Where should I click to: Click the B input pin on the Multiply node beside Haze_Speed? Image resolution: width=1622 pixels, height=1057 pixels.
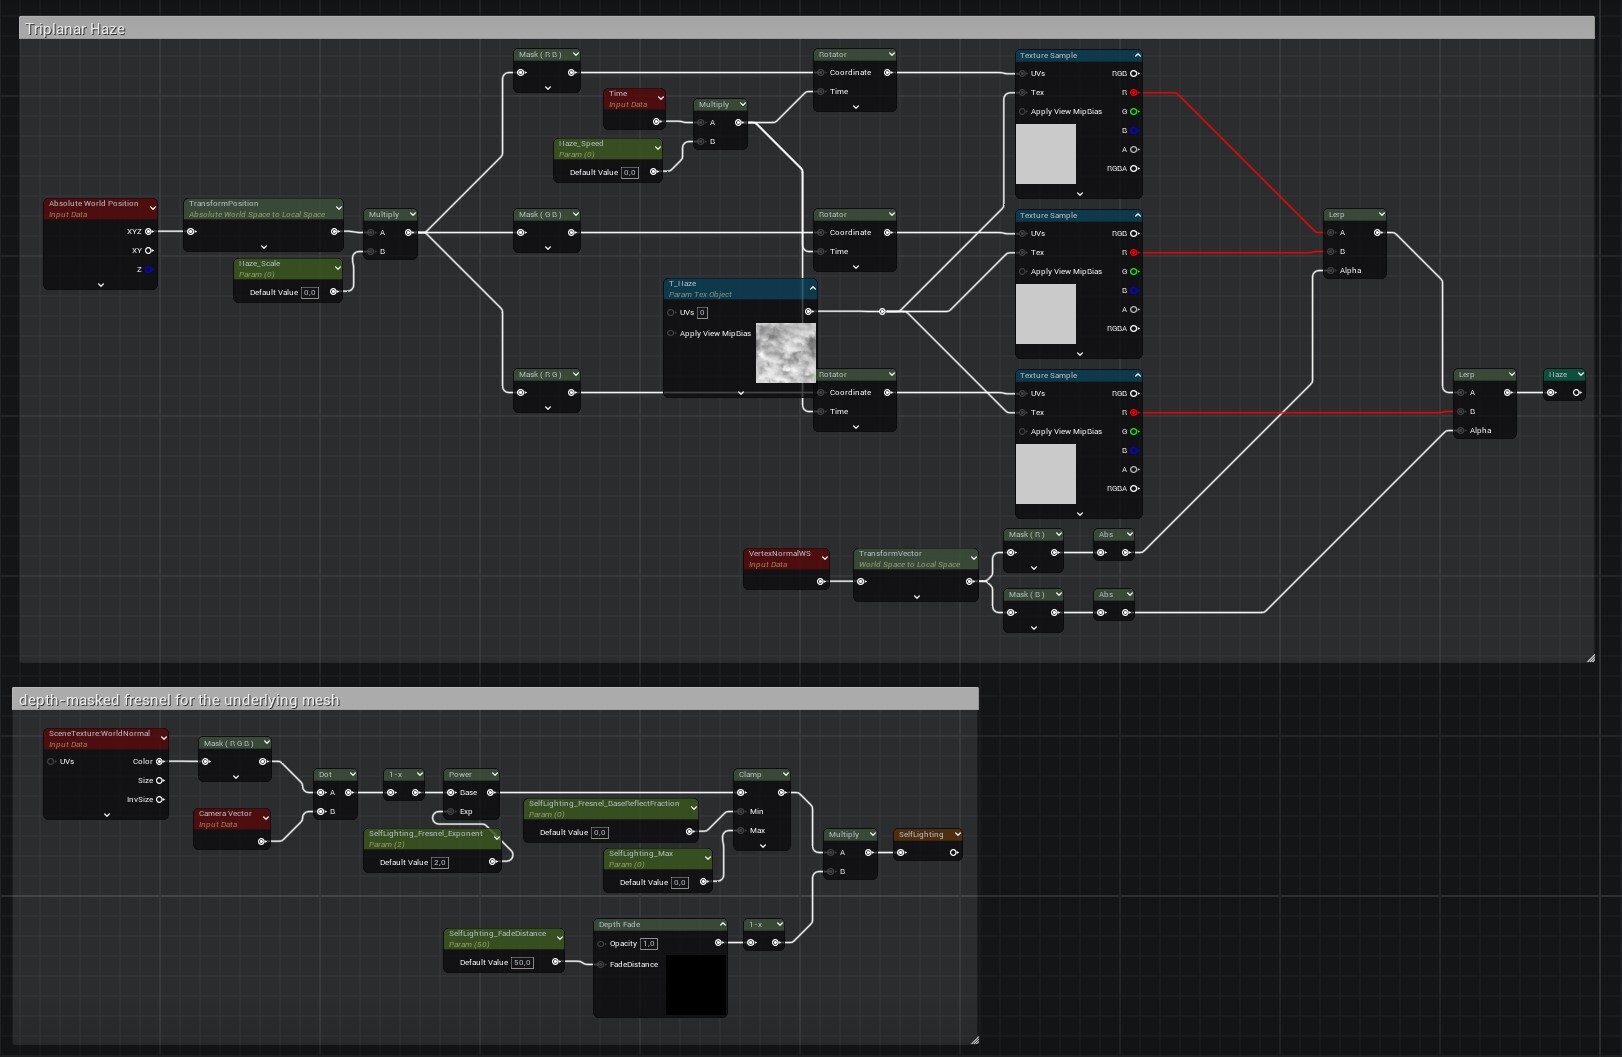coord(702,141)
